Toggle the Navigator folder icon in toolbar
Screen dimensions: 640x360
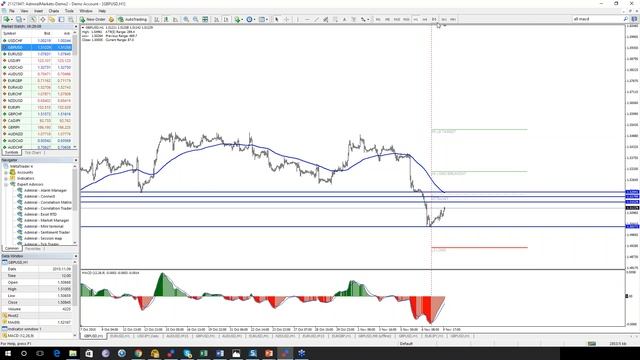pos(52,19)
